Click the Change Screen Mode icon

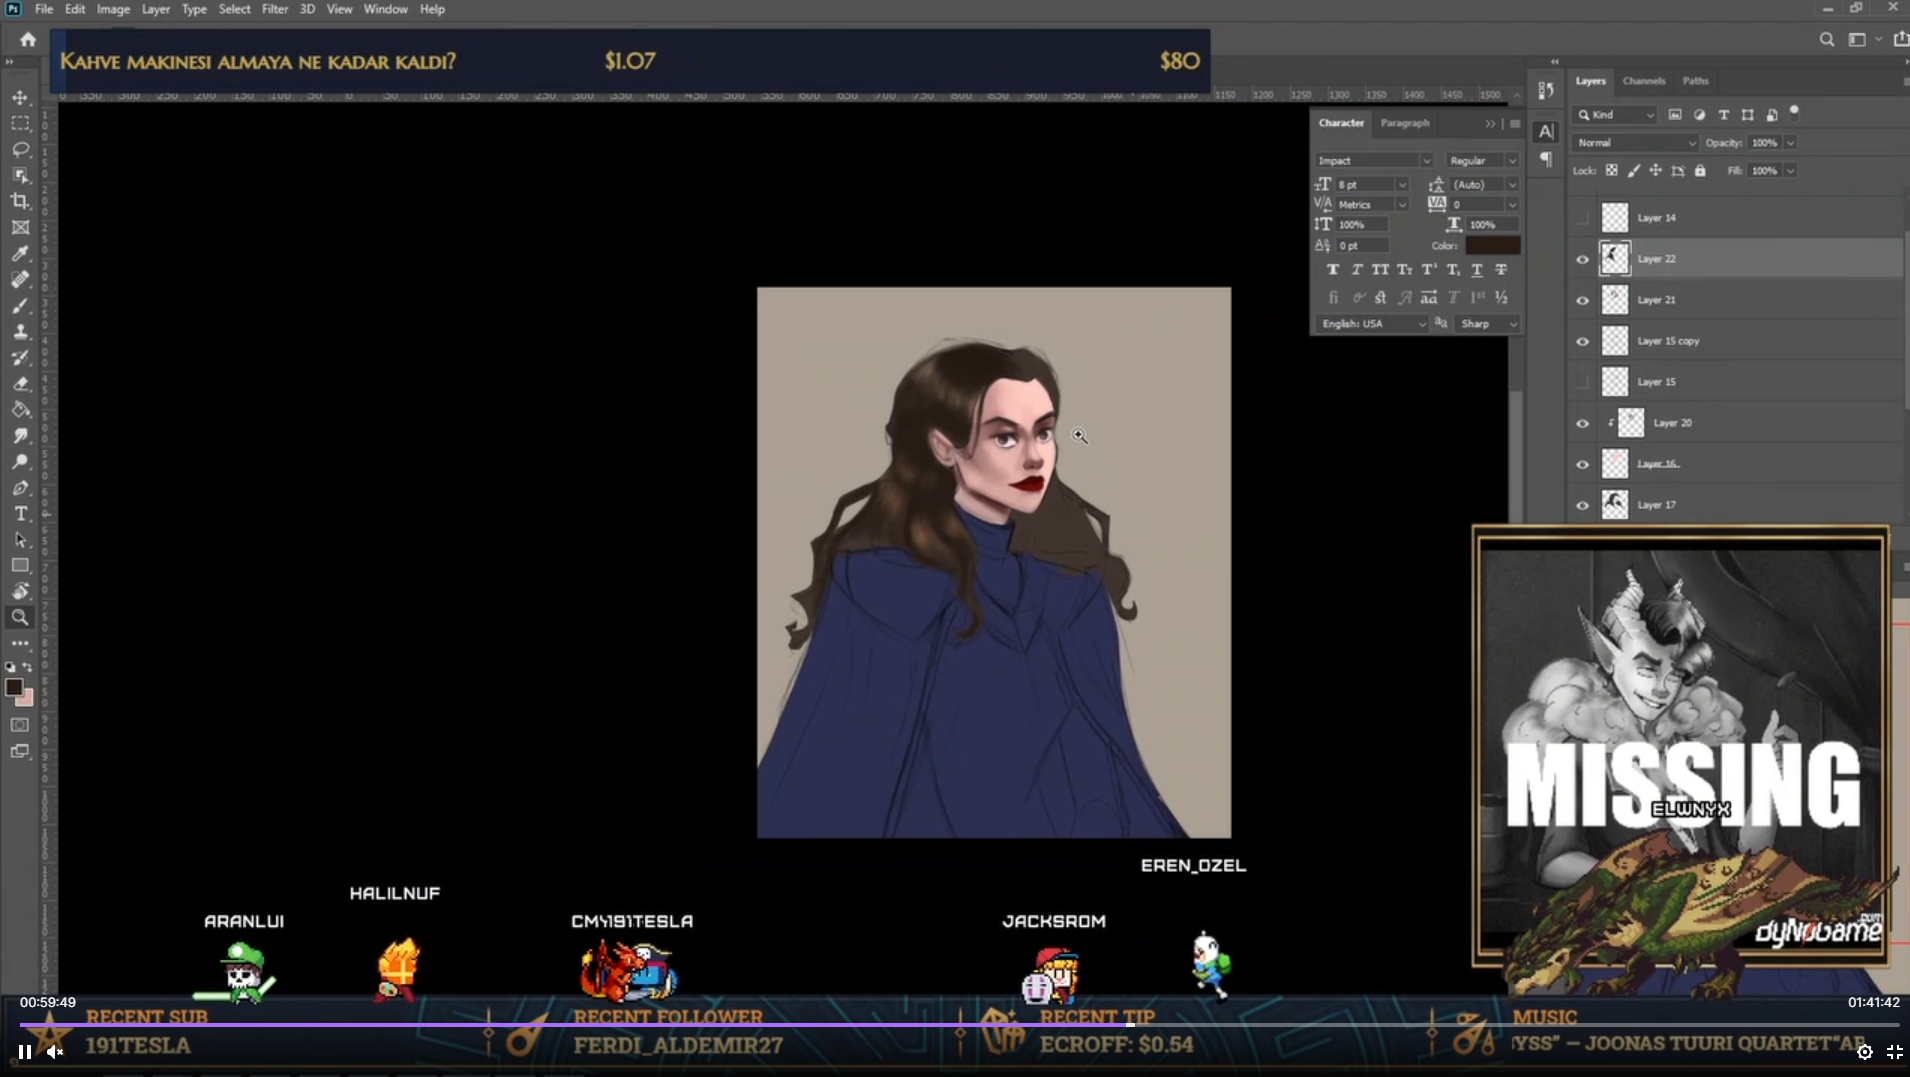pos(20,751)
